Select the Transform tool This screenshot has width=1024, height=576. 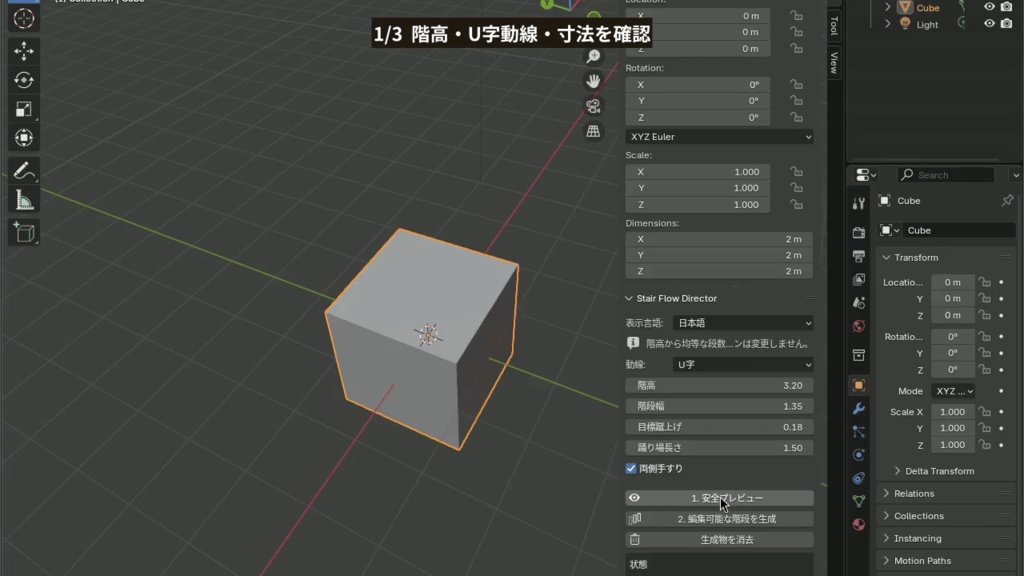[x=24, y=138]
